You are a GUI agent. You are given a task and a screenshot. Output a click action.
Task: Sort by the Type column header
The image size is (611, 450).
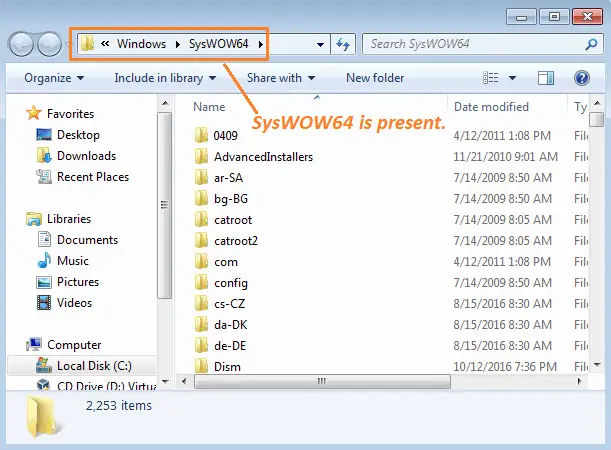point(580,107)
